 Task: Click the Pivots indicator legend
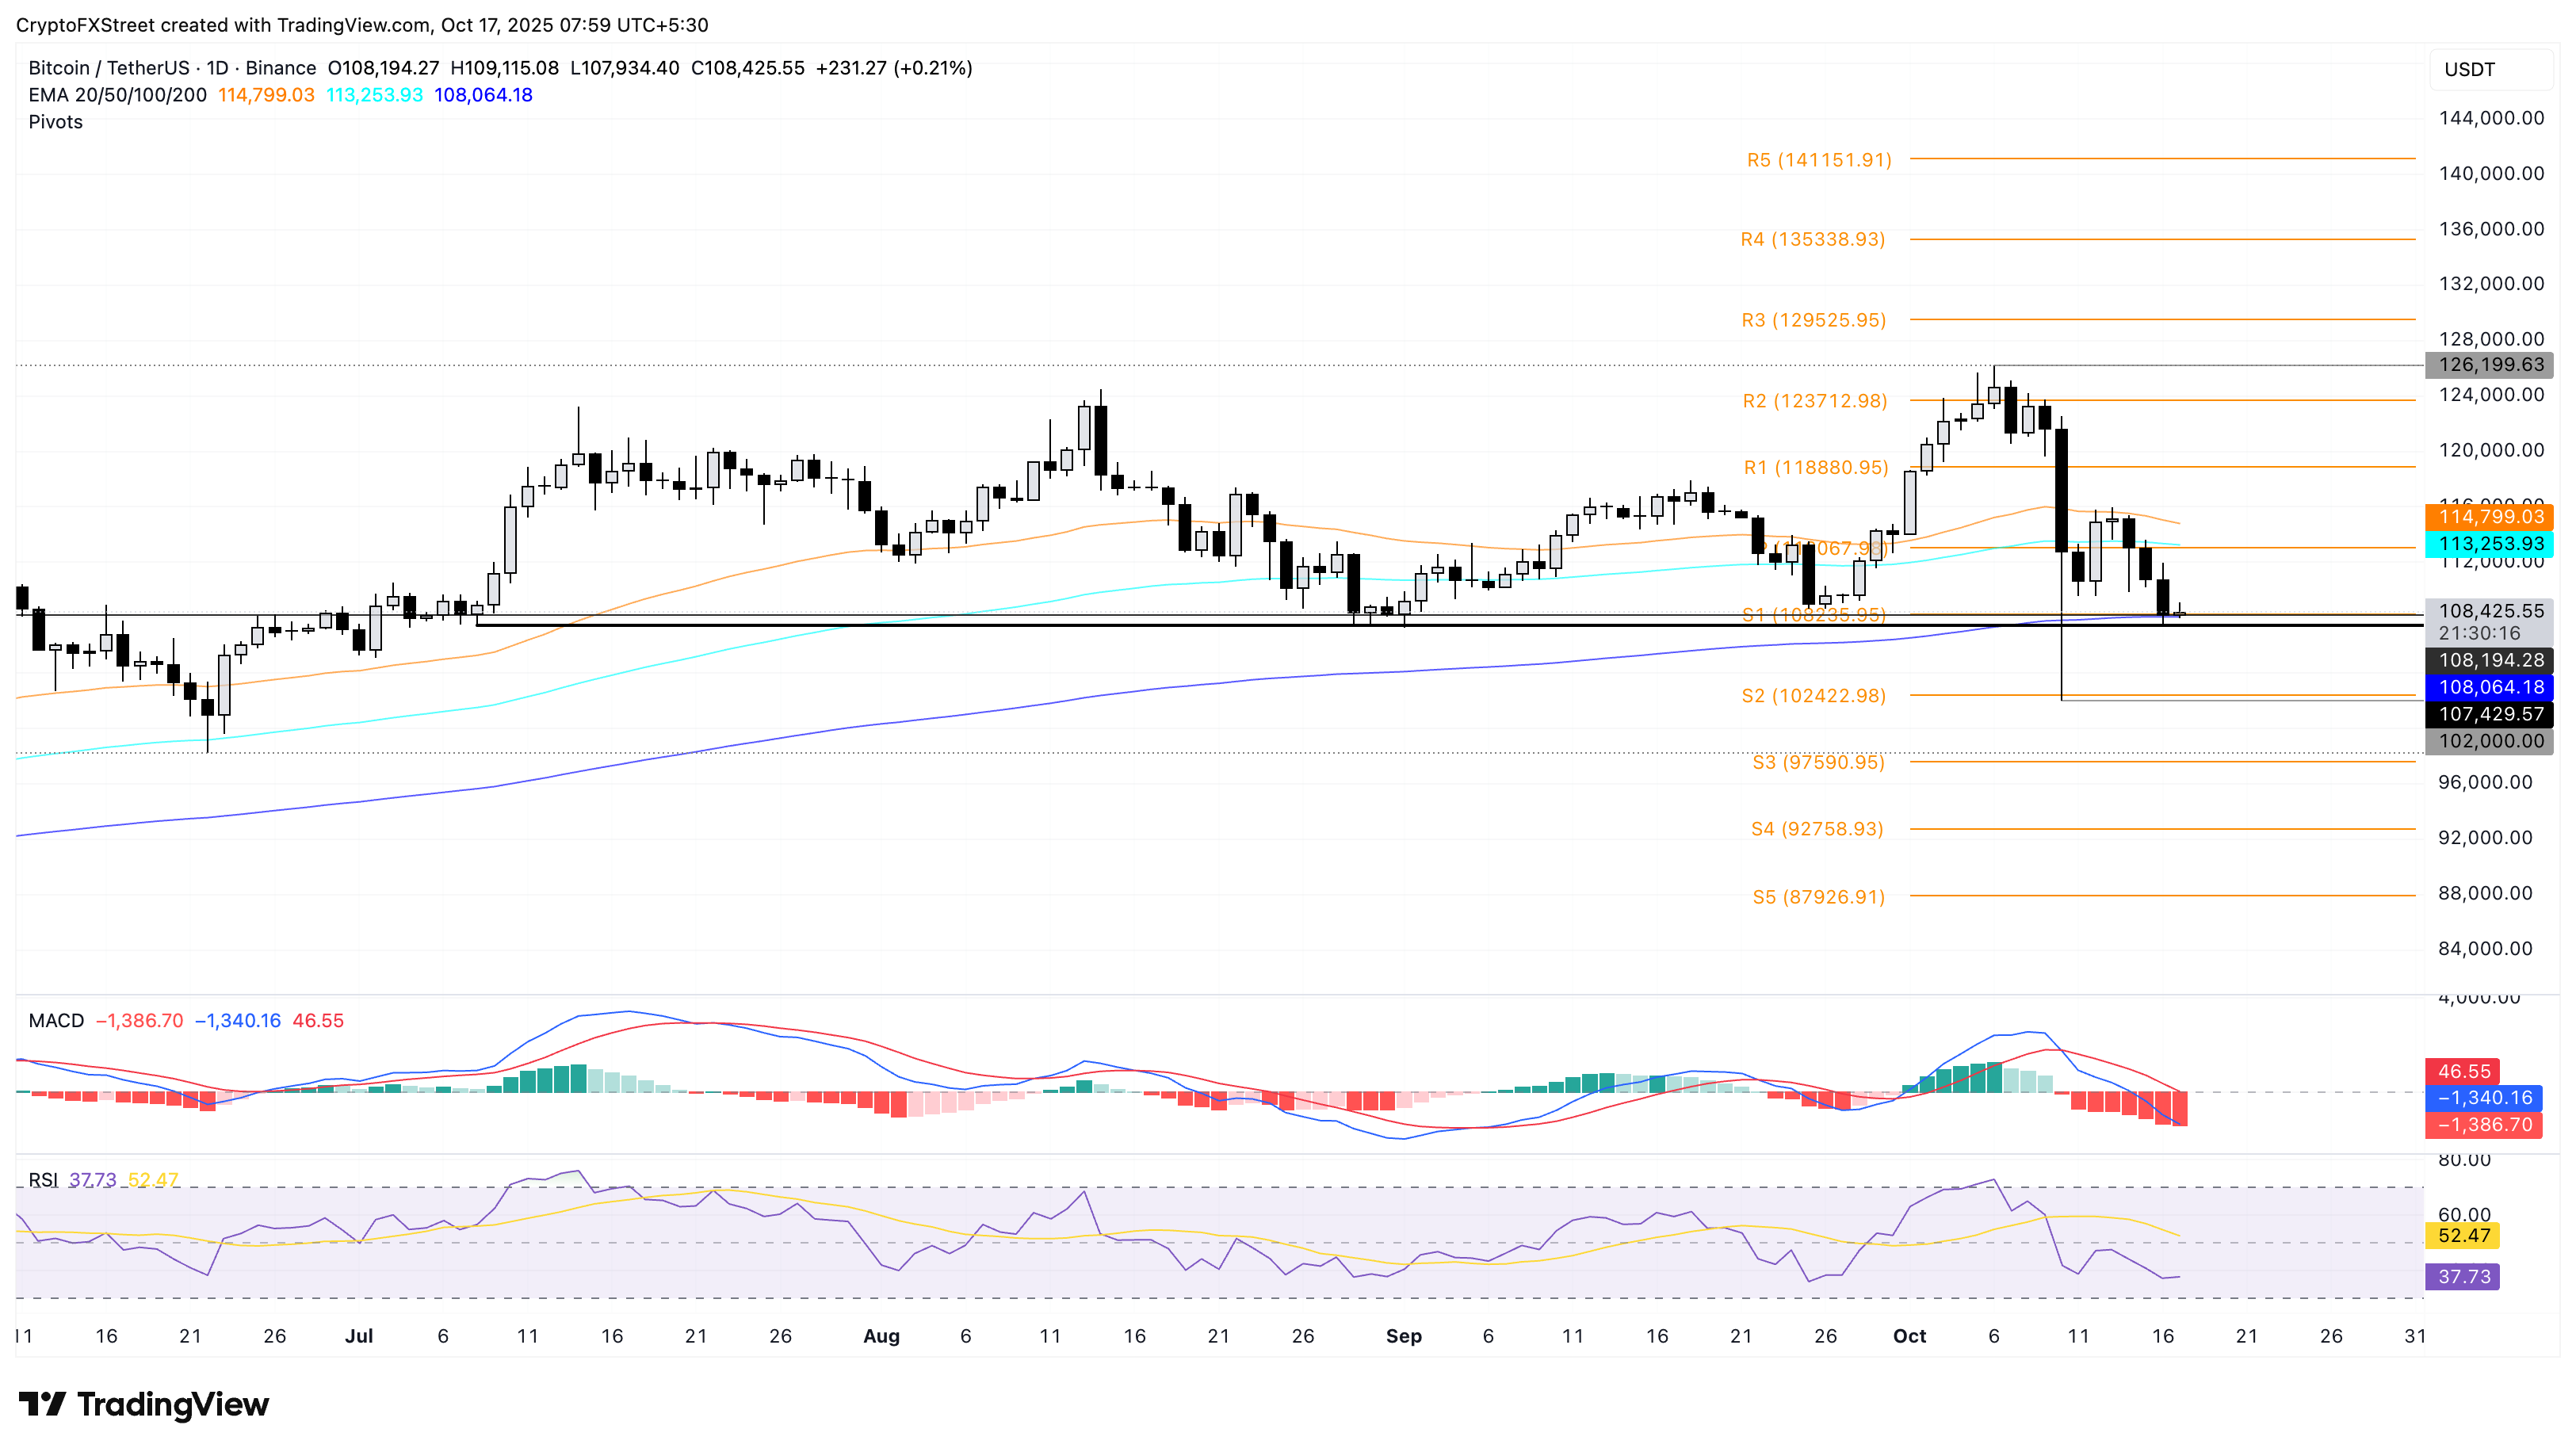pyautogui.click(x=55, y=122)
